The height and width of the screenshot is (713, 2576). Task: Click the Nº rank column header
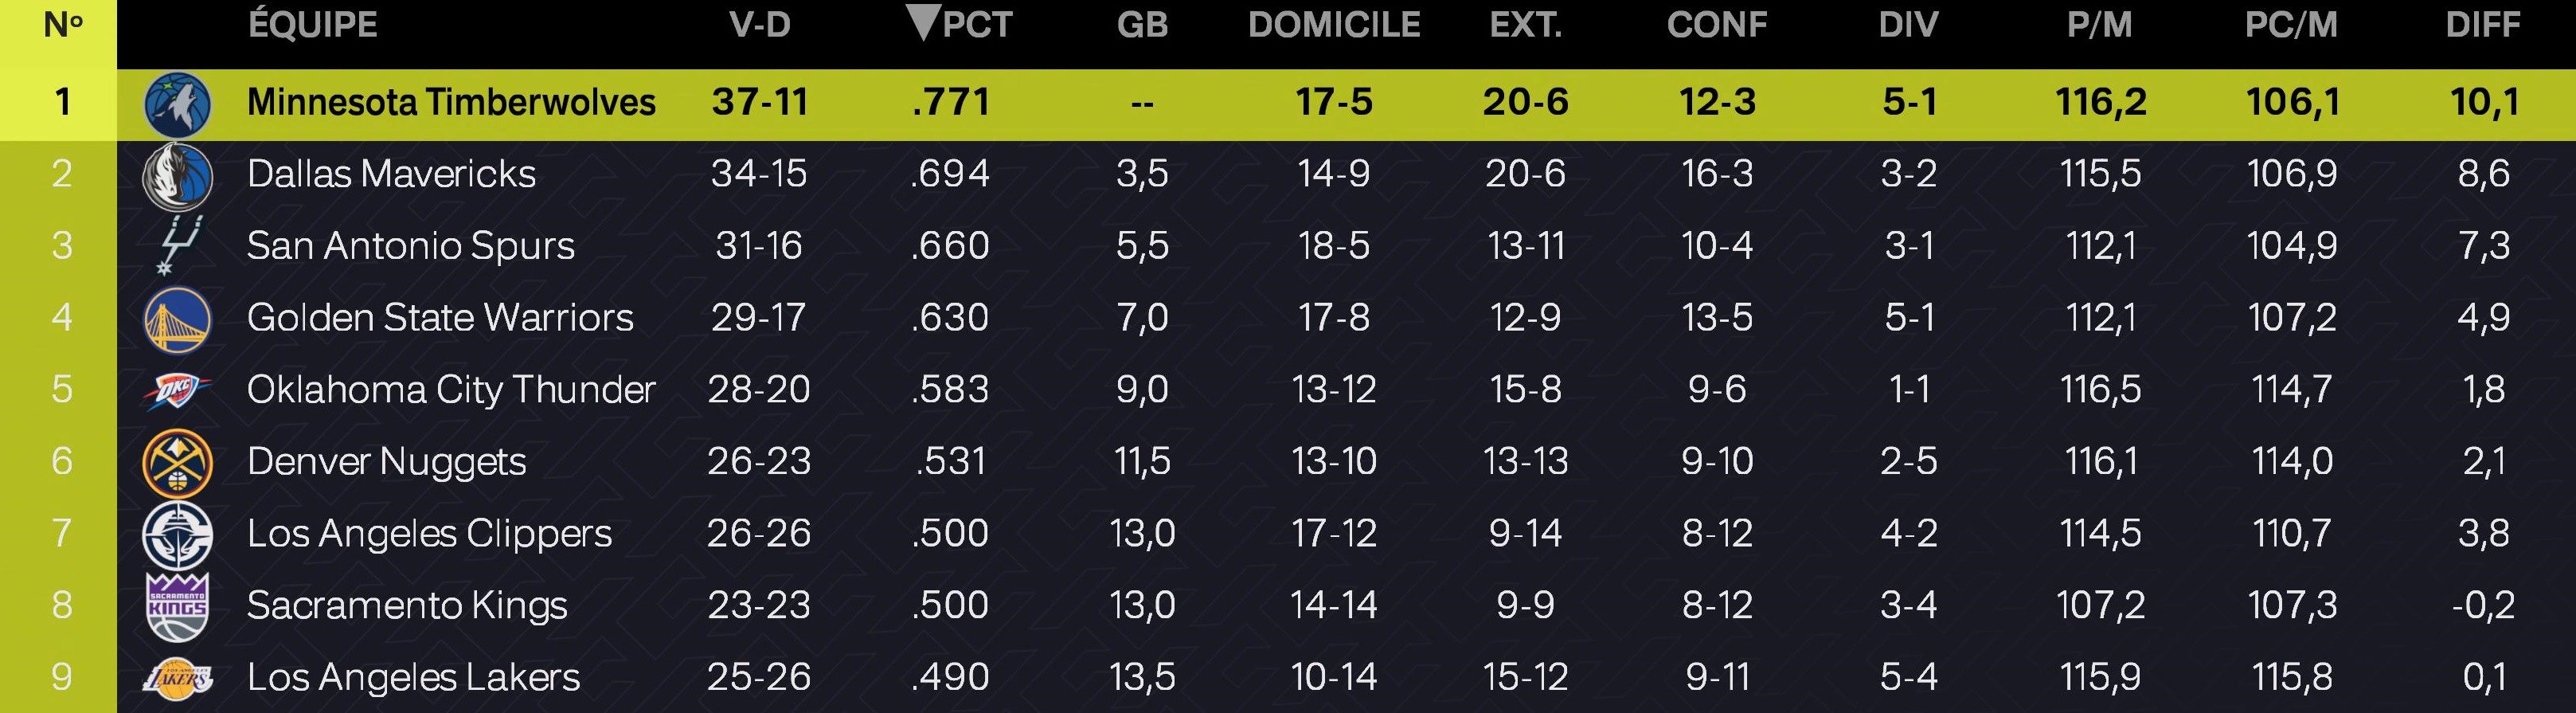click(63, 24)
